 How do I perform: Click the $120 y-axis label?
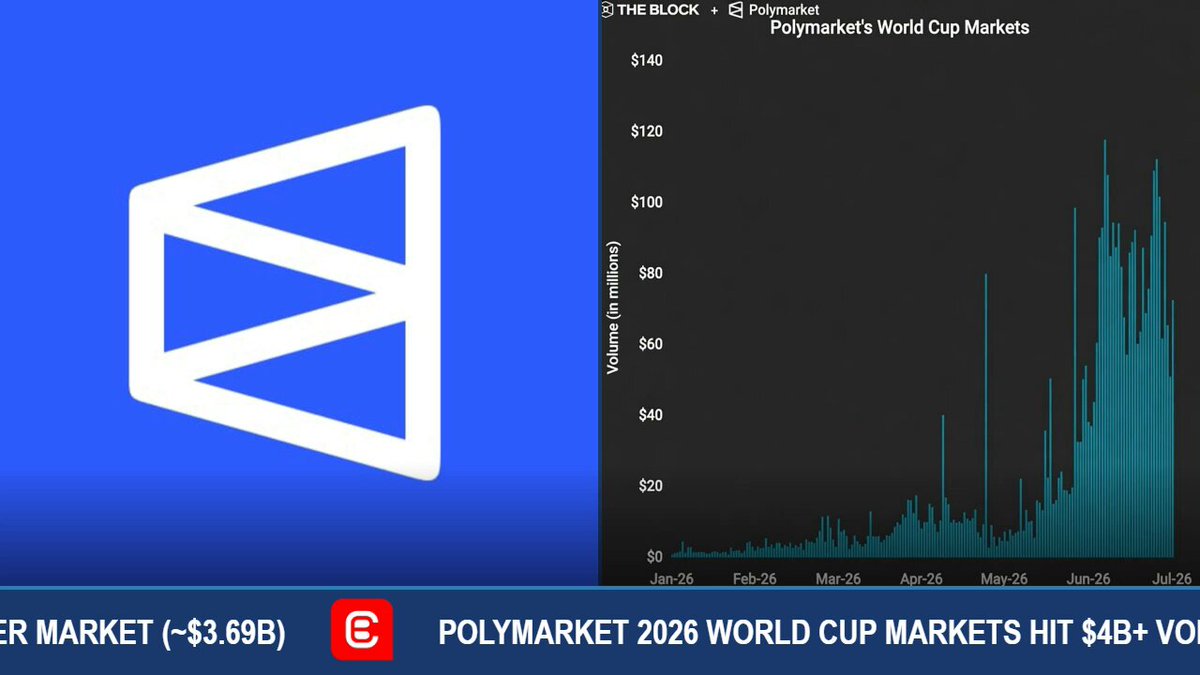(647, 131)
